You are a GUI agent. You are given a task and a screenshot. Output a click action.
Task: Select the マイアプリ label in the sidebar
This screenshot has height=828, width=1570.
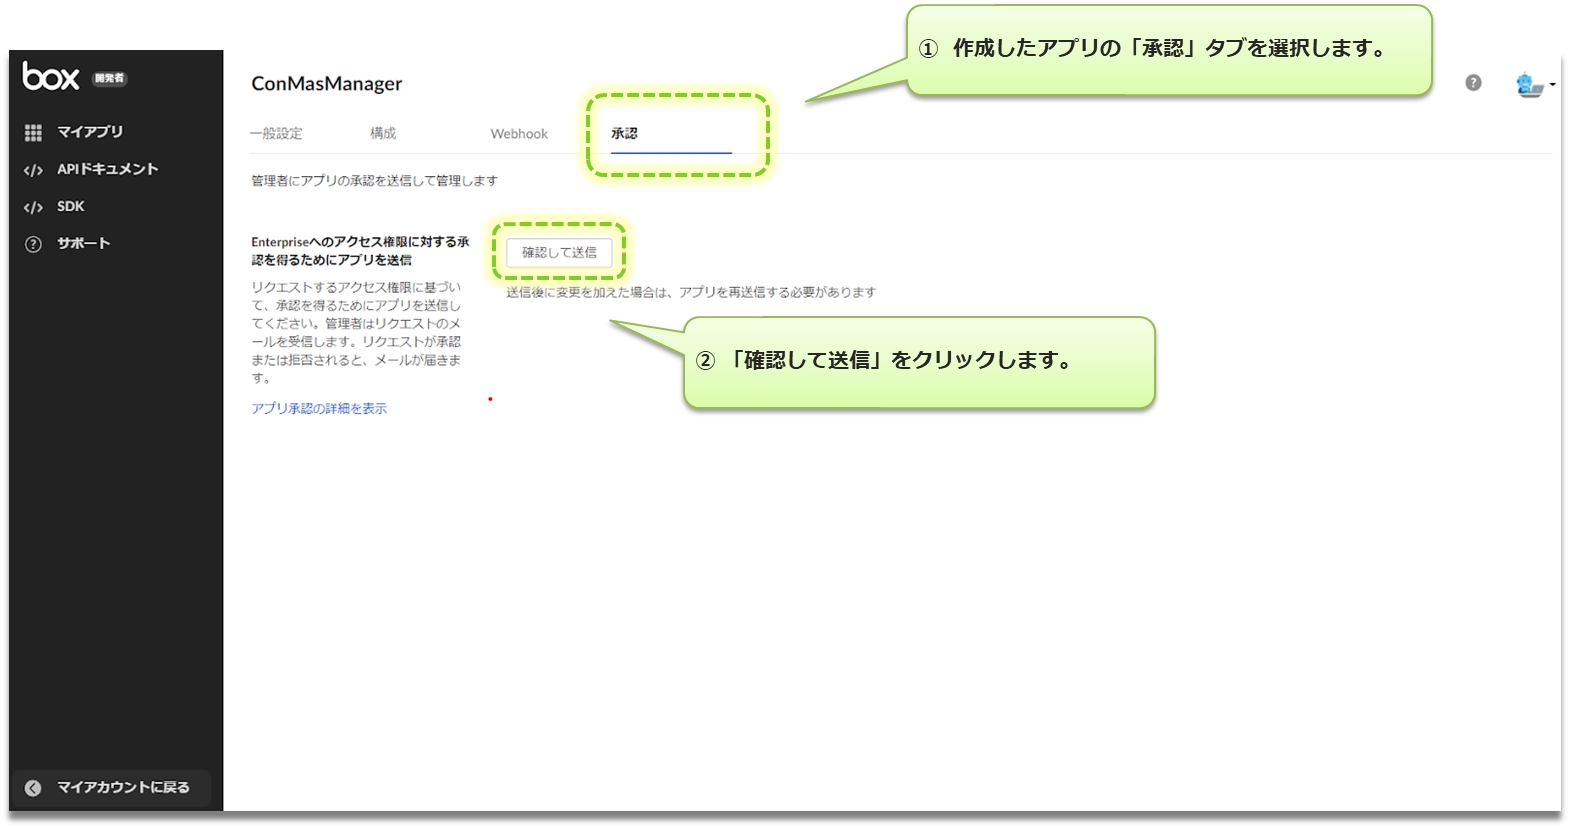click(x=90, y=132)
